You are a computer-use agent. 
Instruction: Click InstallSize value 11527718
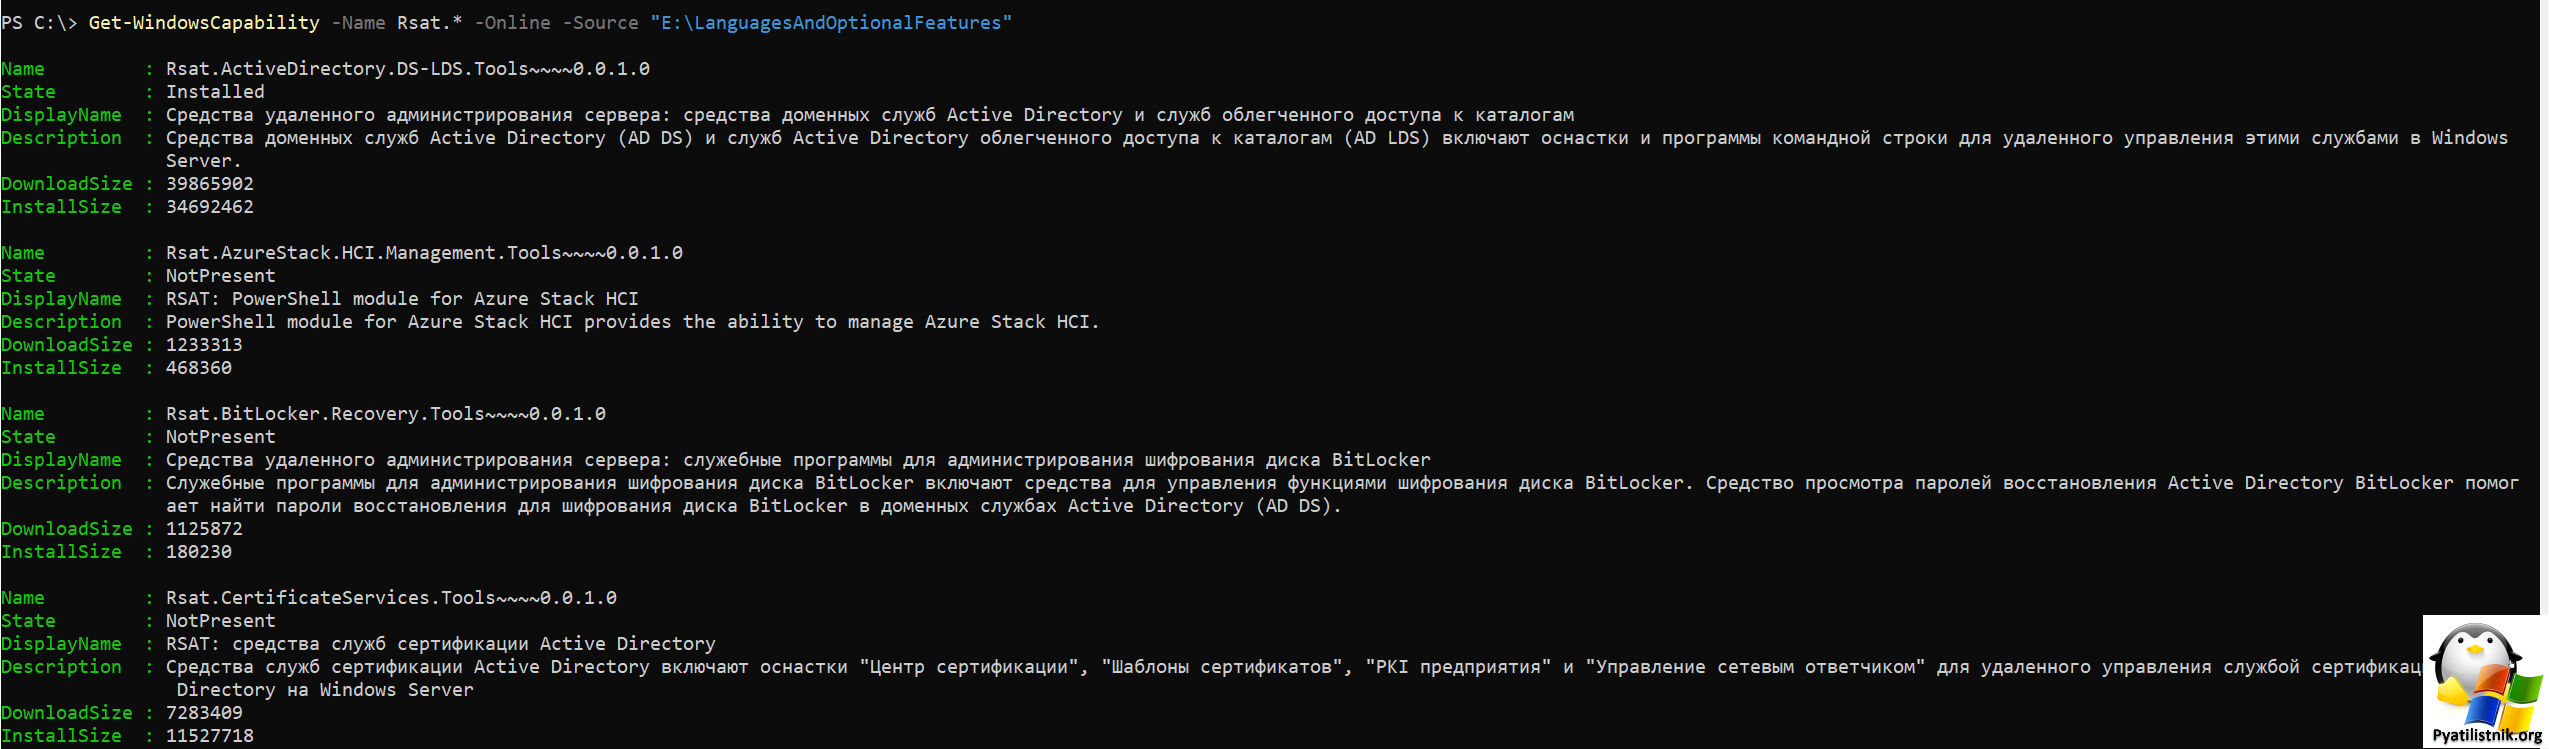(210, 736)
